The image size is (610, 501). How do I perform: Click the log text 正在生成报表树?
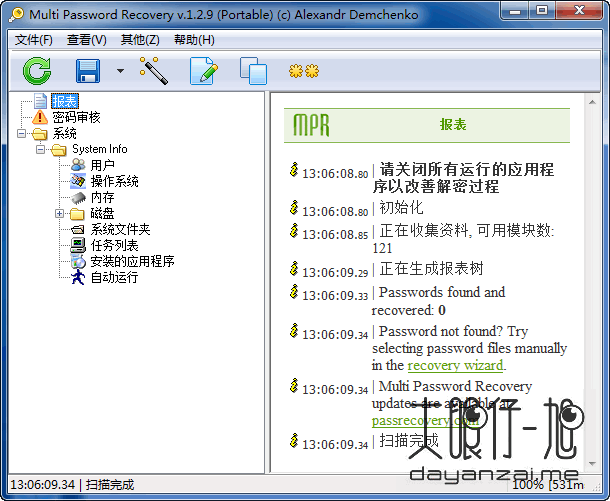click(431, 268)
